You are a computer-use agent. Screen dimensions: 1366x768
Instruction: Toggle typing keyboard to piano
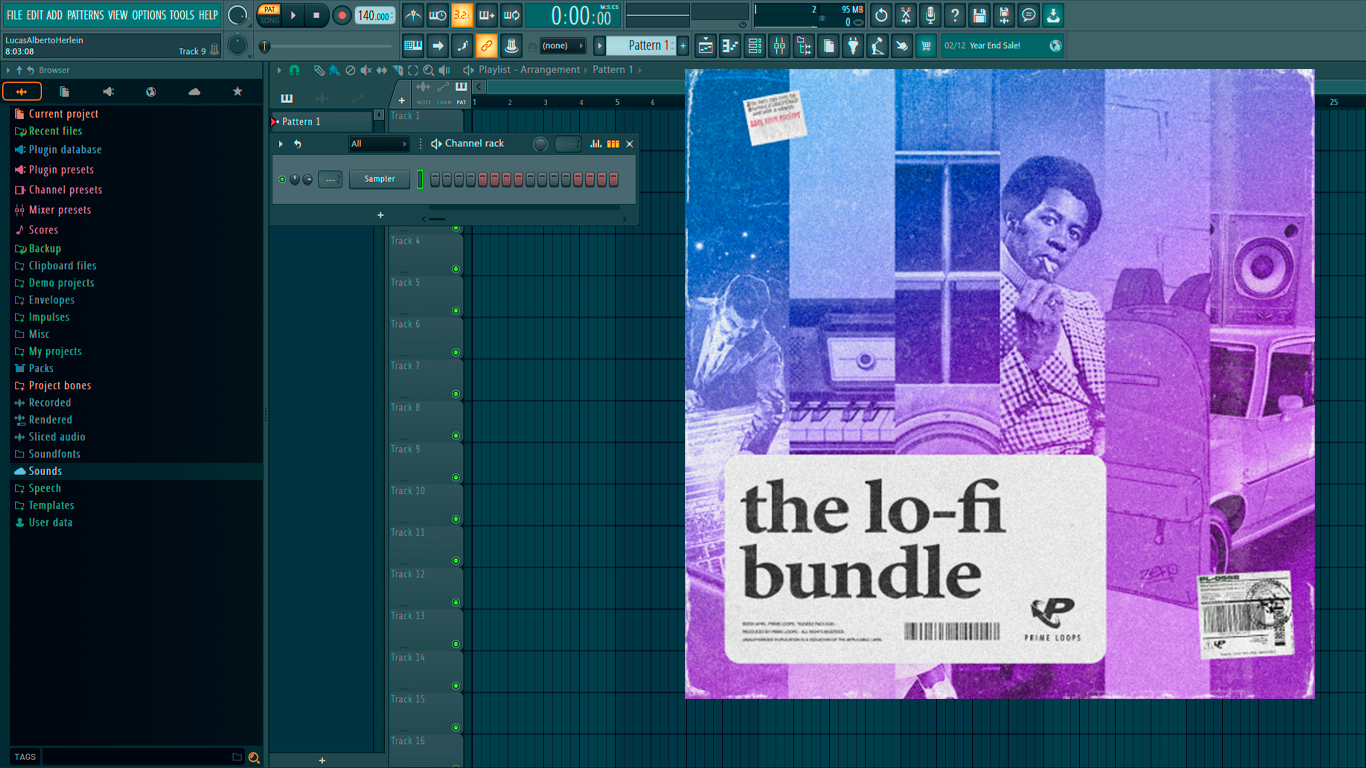[x=413, y=45]
